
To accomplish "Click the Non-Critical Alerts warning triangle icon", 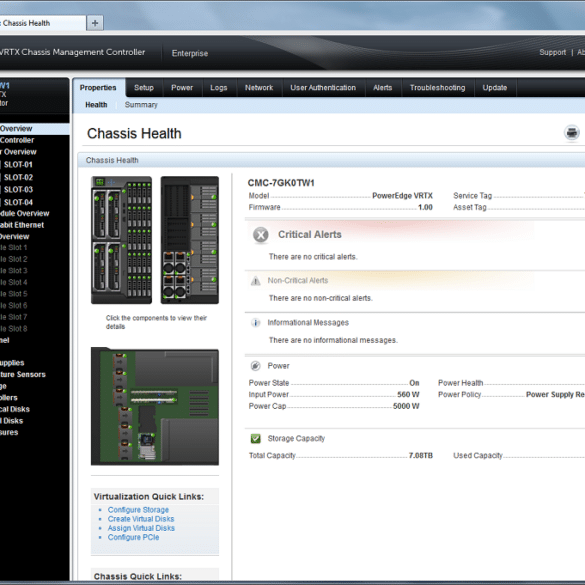I will tap(256, 281).
